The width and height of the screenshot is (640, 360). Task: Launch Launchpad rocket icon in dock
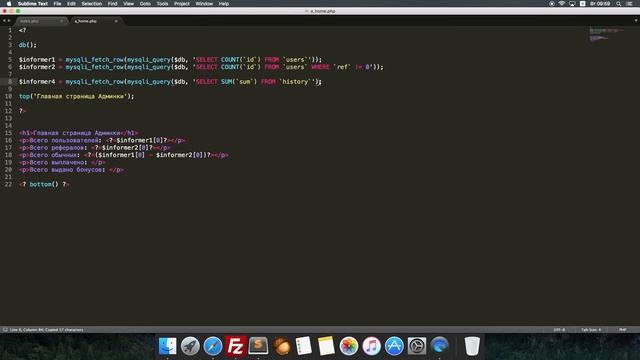(x=190, y=346)
